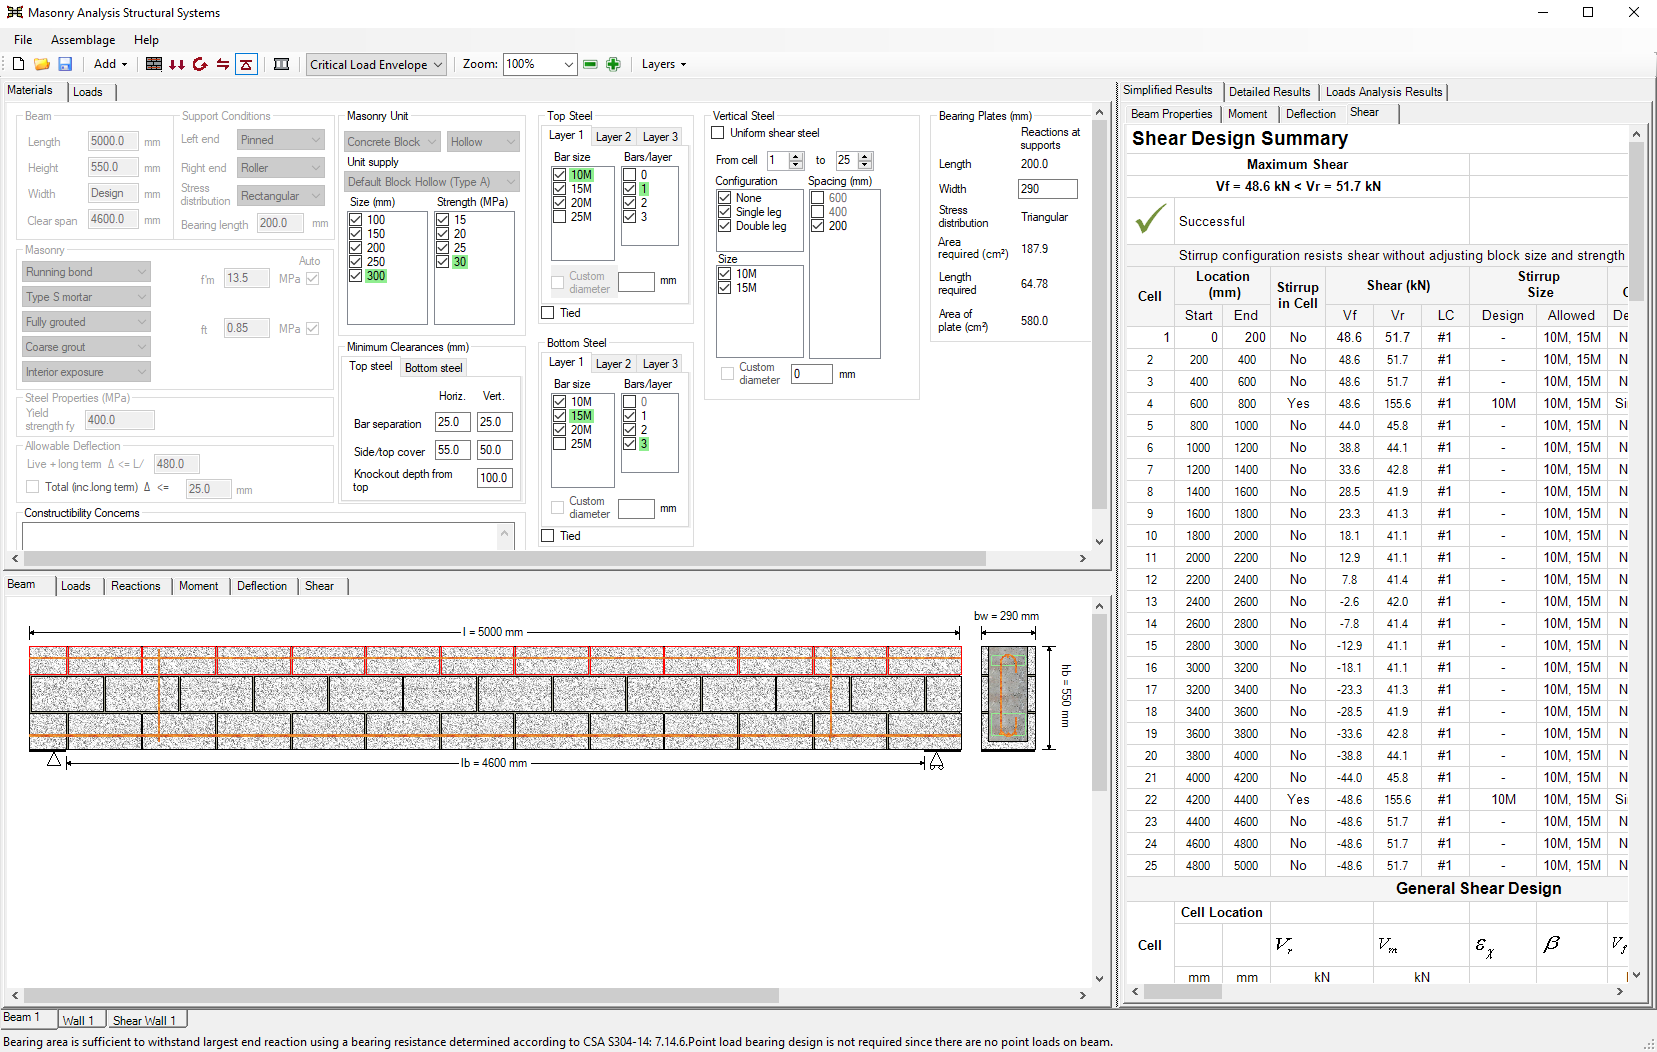The width and height of the screenshot is (1657, 1052).
Task: Click the red circular arrow moment icon
Action: (200, 64)
